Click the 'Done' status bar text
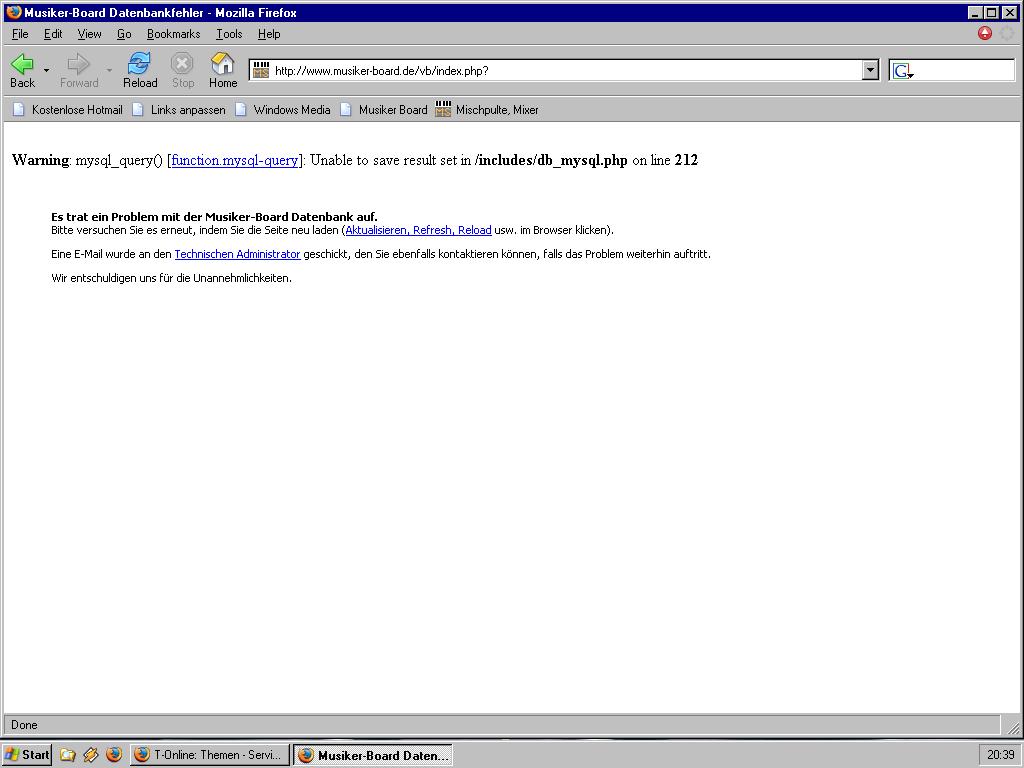 (24, 725)
